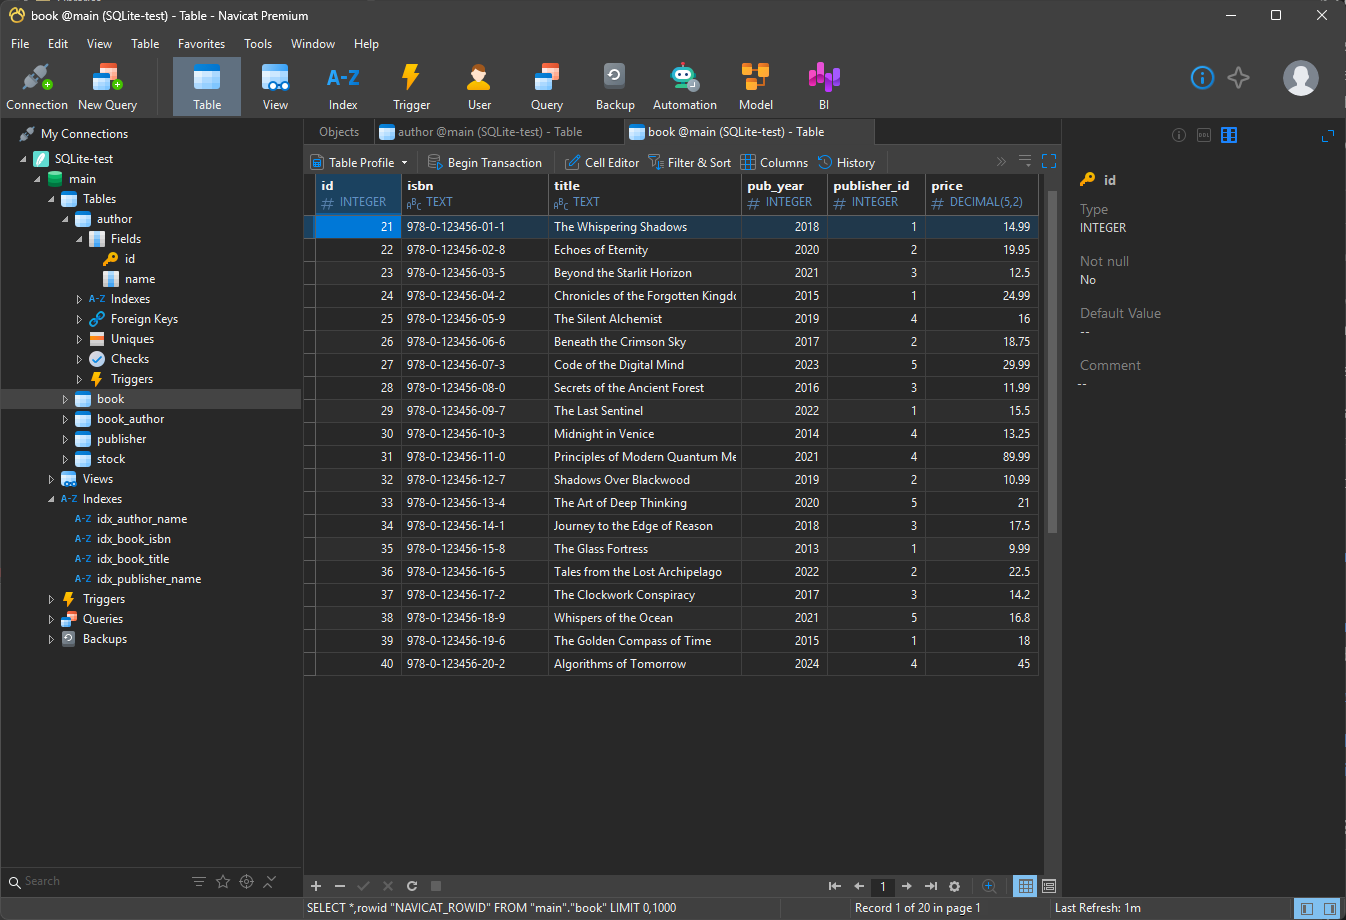Open the Backup toolbar icon

(x=615, y=87)
